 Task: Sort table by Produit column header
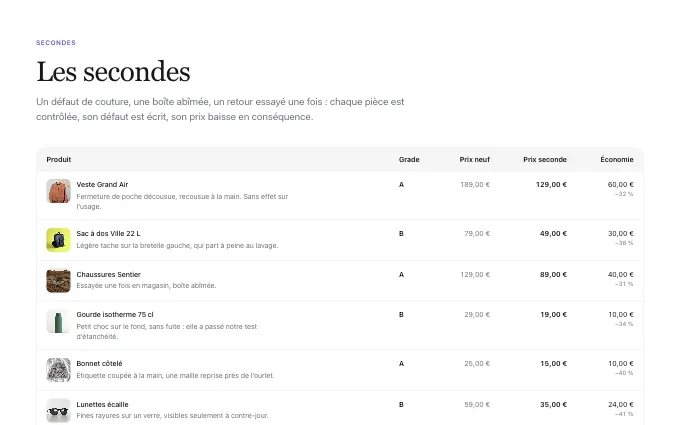click(59, 160)
